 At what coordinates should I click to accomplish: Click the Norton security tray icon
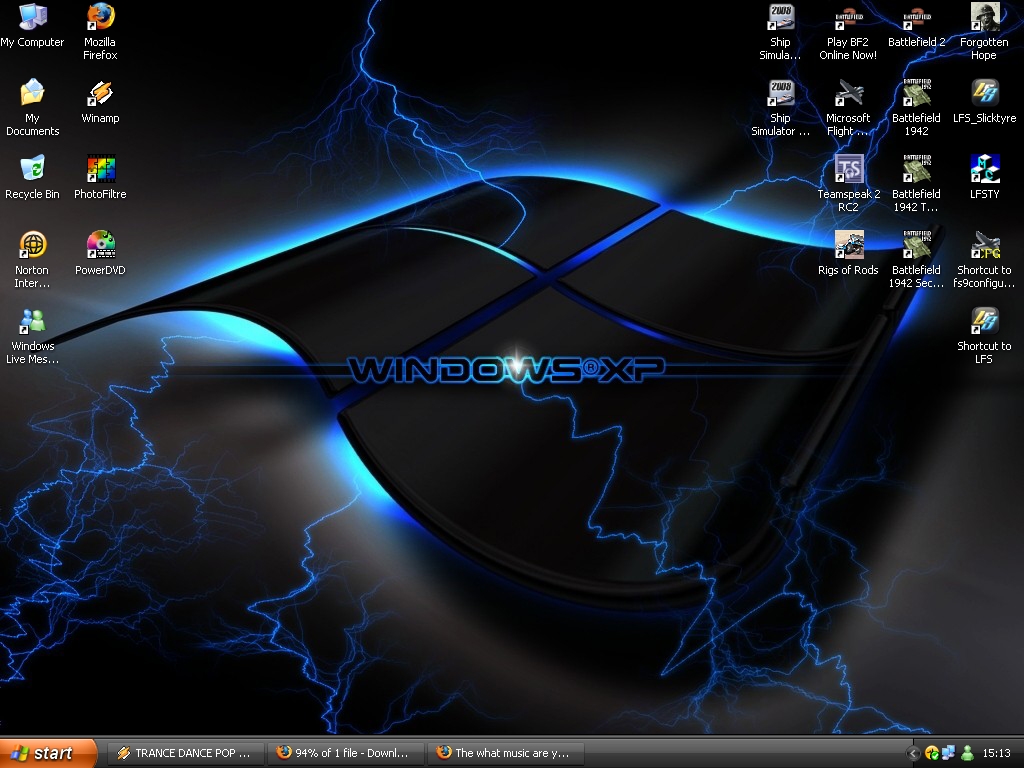(931, 754)
